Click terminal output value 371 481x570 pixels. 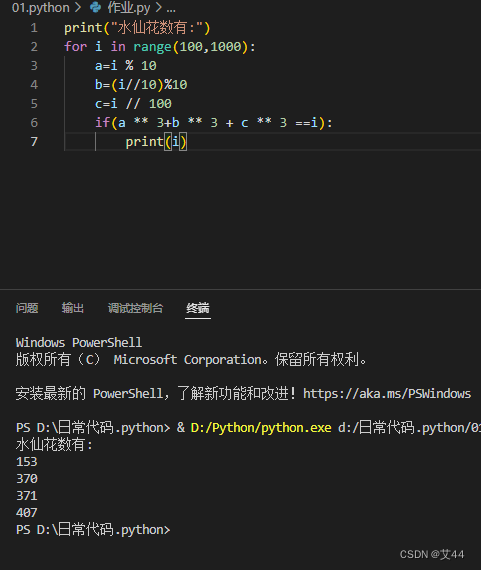[x=27, y=496]
